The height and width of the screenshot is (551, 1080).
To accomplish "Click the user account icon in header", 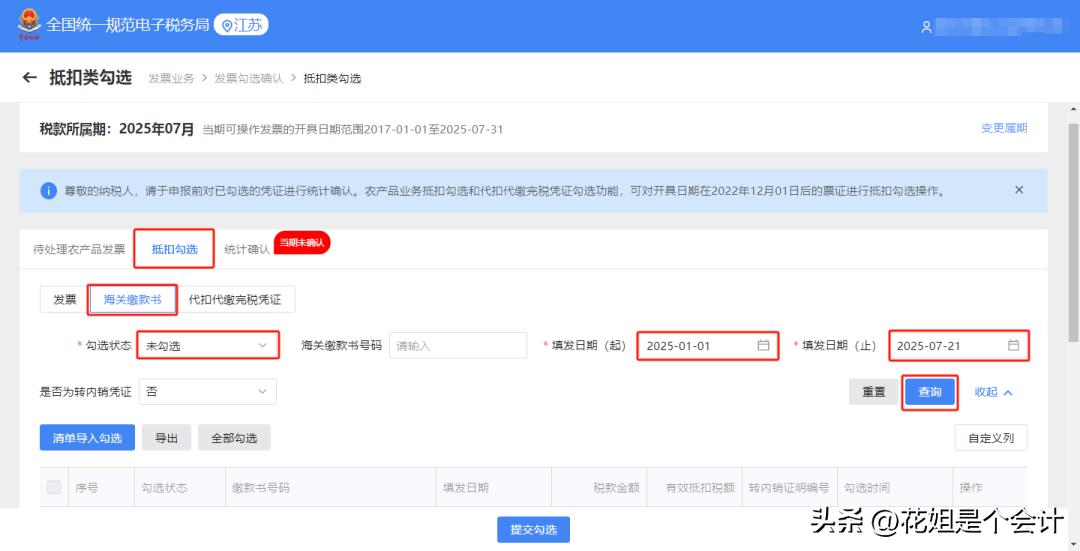I will click(x=926, y=27).
